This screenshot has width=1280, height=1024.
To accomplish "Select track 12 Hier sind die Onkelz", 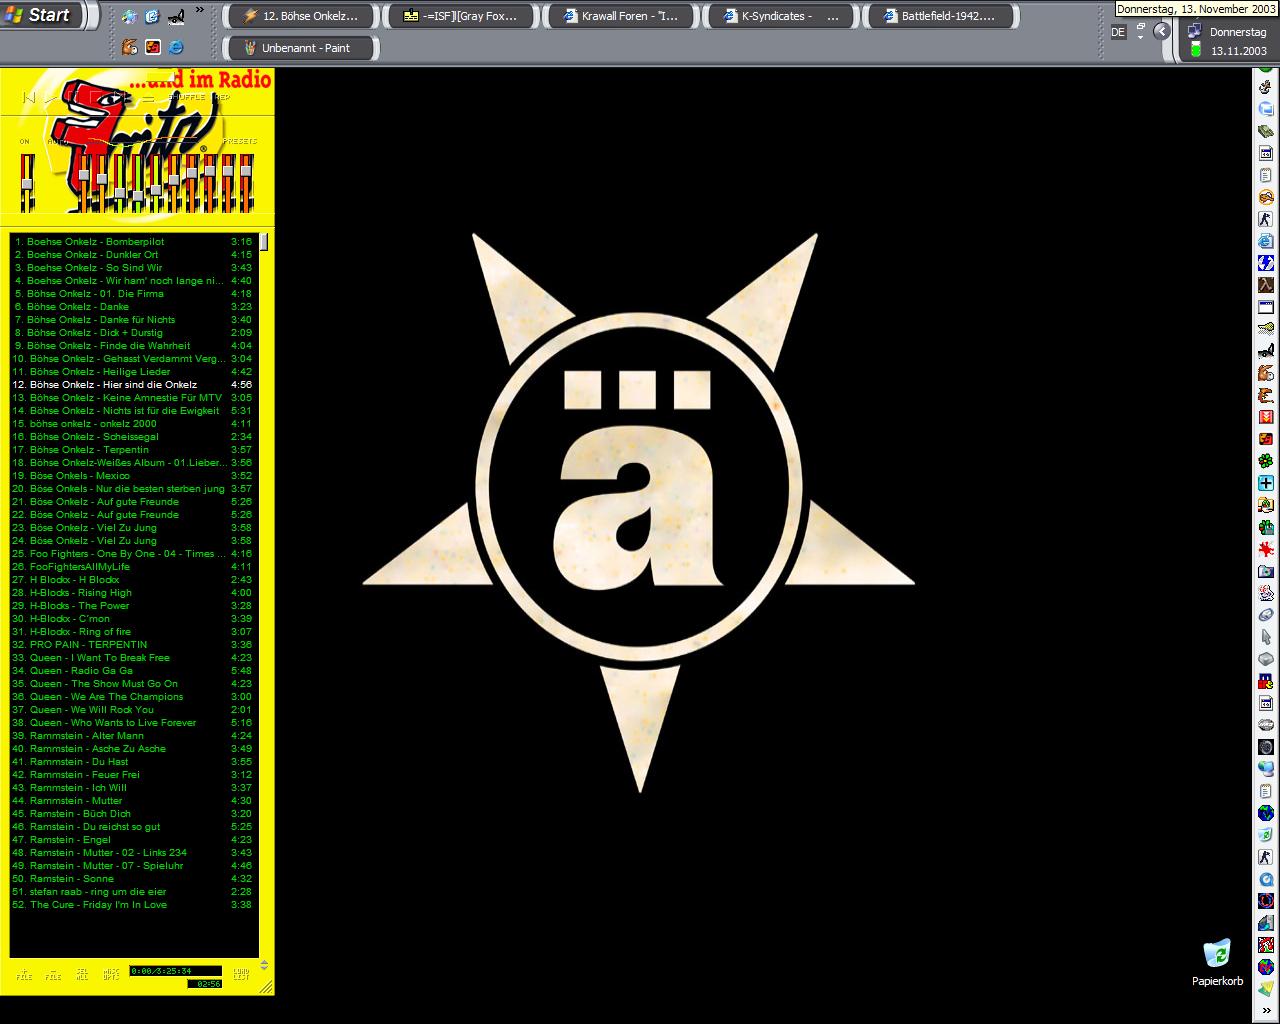I will 133,384.
